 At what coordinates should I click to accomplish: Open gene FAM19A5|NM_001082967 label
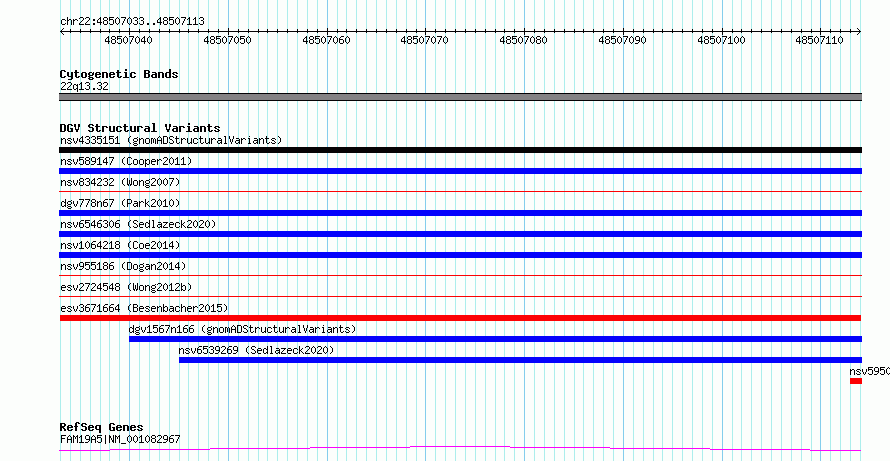click(x=120, y=439)
